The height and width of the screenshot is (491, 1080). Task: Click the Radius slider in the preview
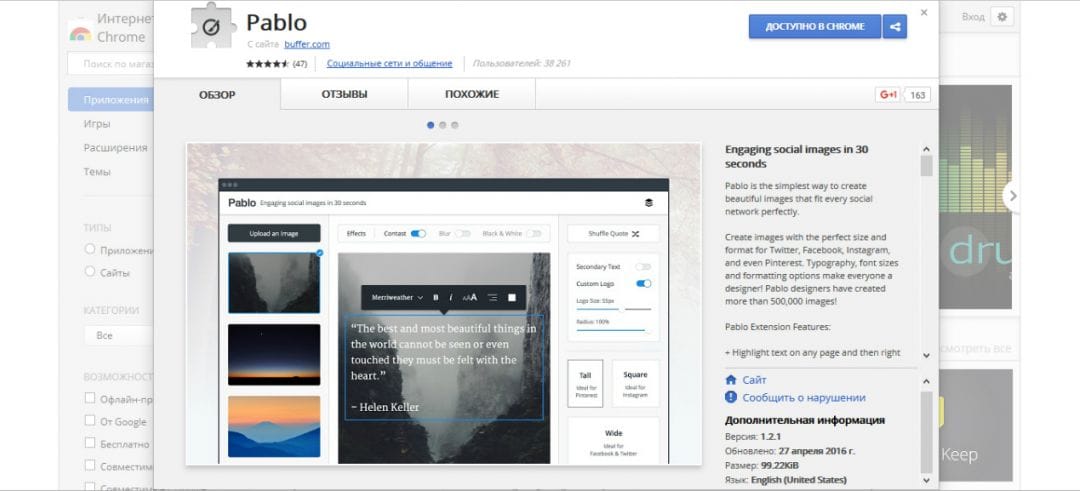pyautogui.click(x=614, y=331)
